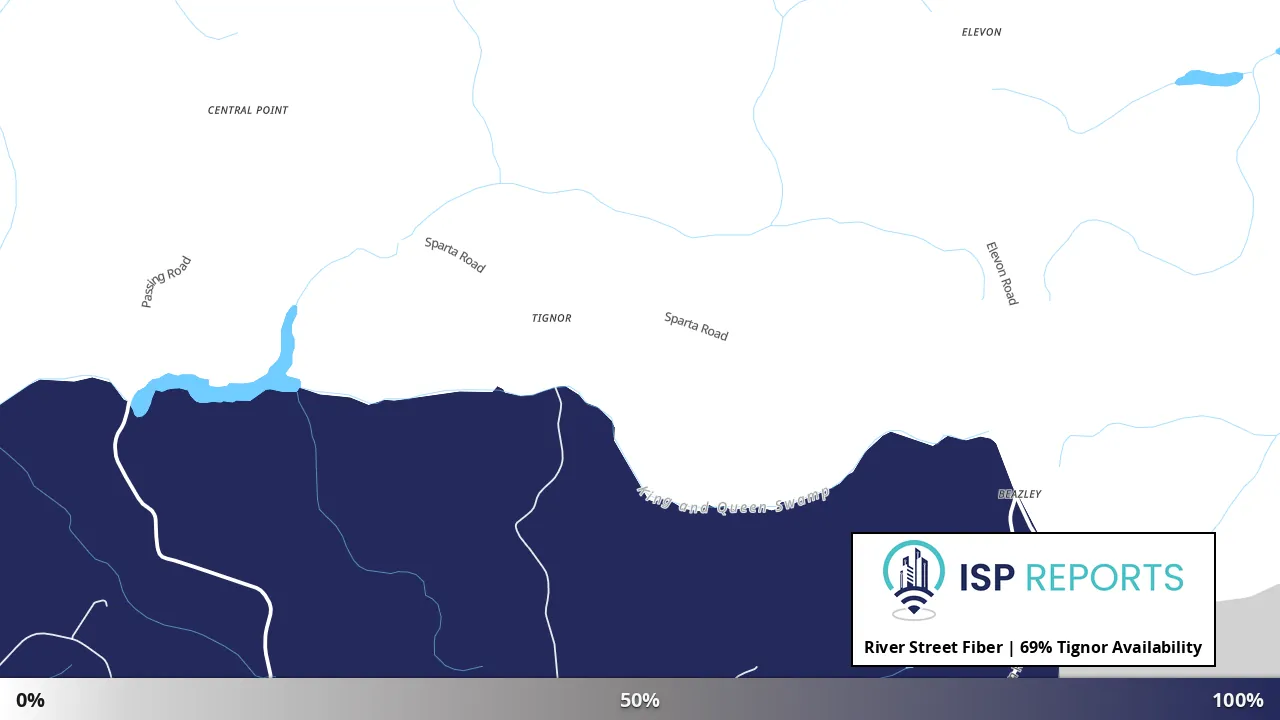Click the King and Queen Swamp label
This screenshot has width=1280, height=720.
733,500
